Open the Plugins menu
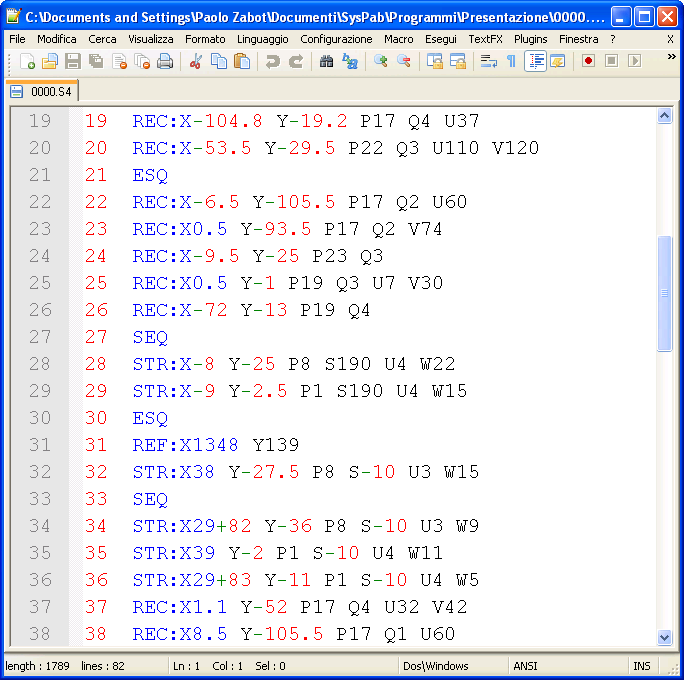The width and height of the screenshot is (684, 680). click(530, 39)
